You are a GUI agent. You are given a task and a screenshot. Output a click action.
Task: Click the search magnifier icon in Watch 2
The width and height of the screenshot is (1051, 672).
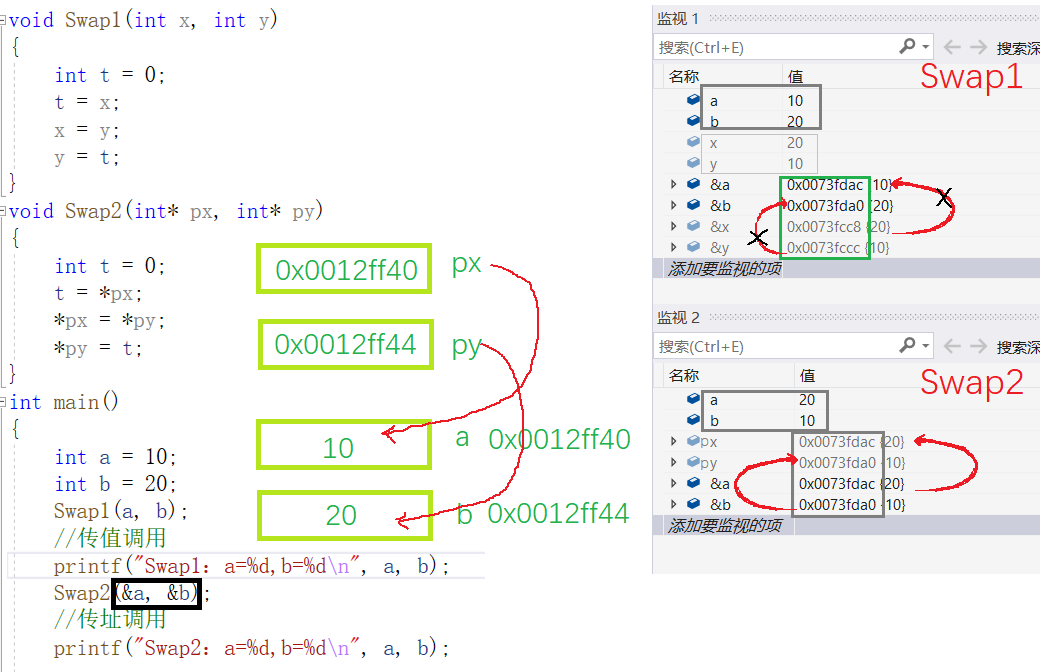click(x=907, y=346)
